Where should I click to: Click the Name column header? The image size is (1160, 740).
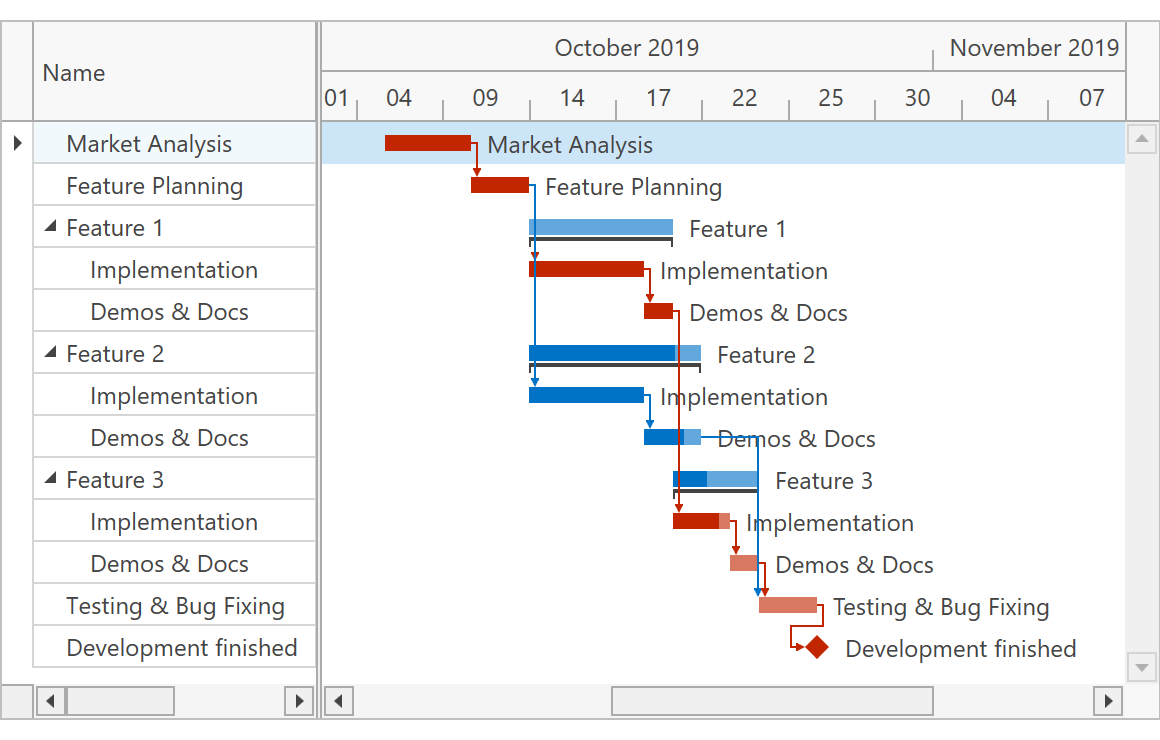click(175, 72)
